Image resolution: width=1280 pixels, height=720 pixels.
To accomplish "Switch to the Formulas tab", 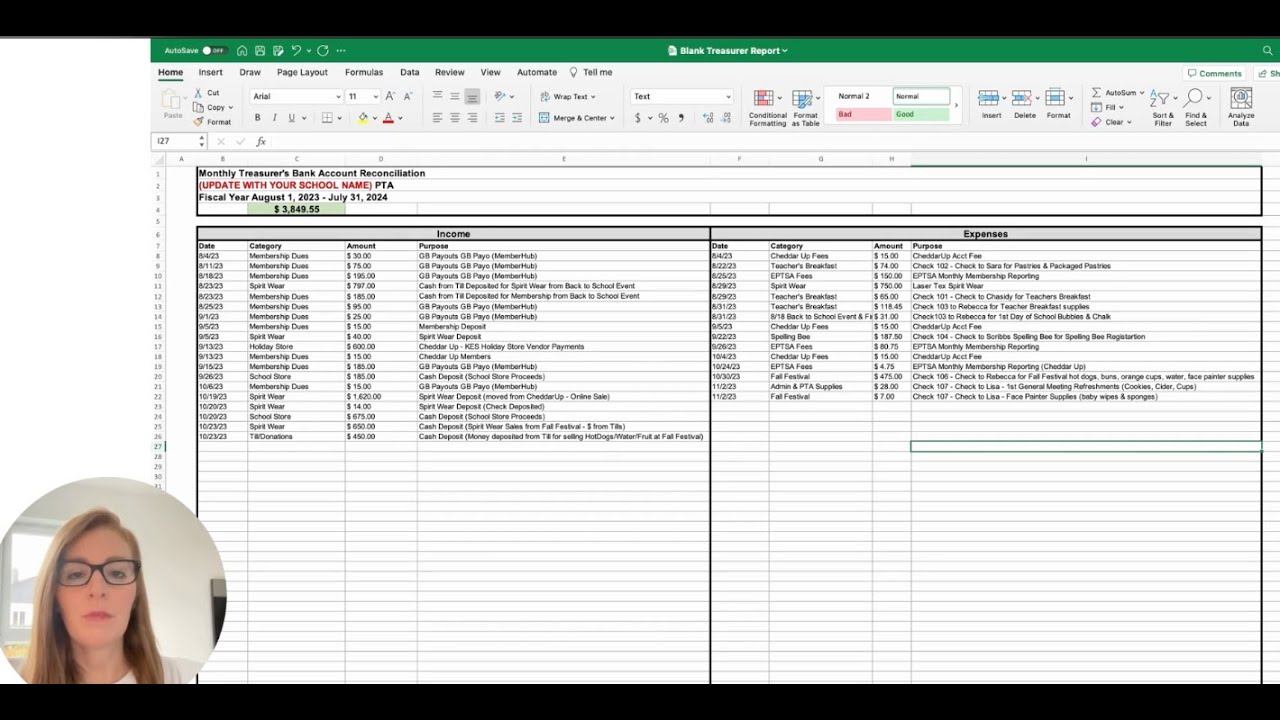I will 364,72.
